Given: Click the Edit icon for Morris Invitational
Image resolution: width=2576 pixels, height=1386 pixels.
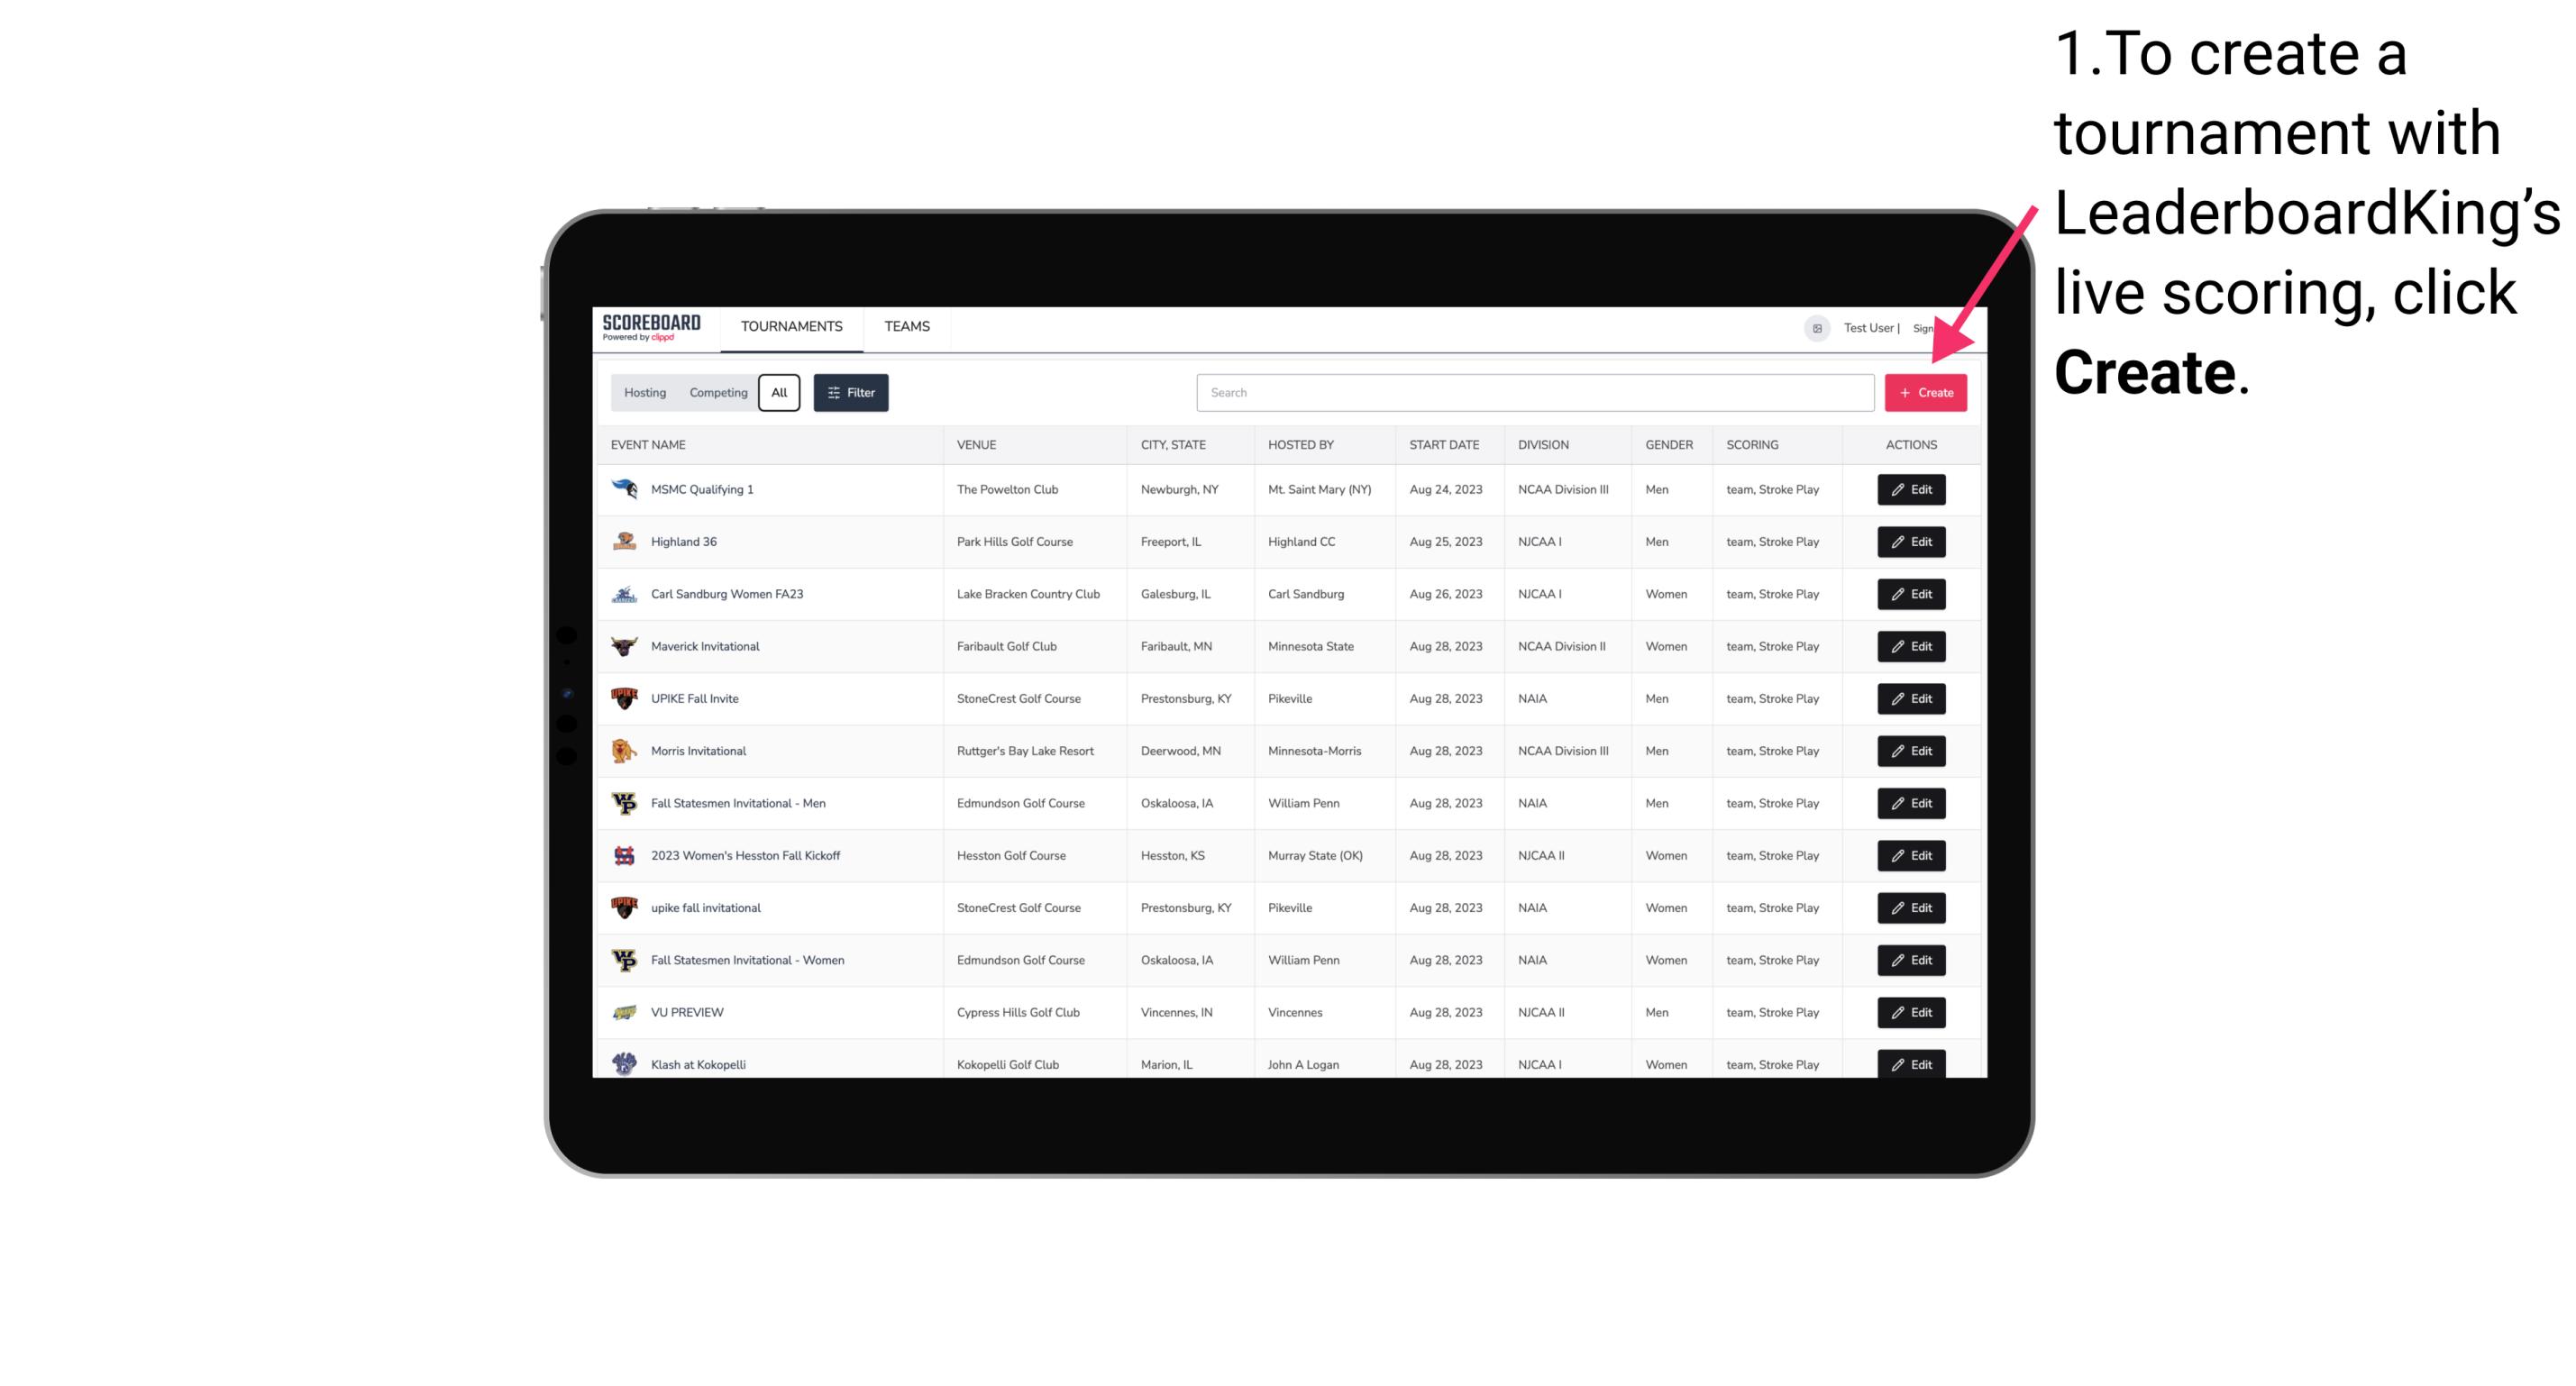Looking at the screenshot, I should [x=1910, y=751].
